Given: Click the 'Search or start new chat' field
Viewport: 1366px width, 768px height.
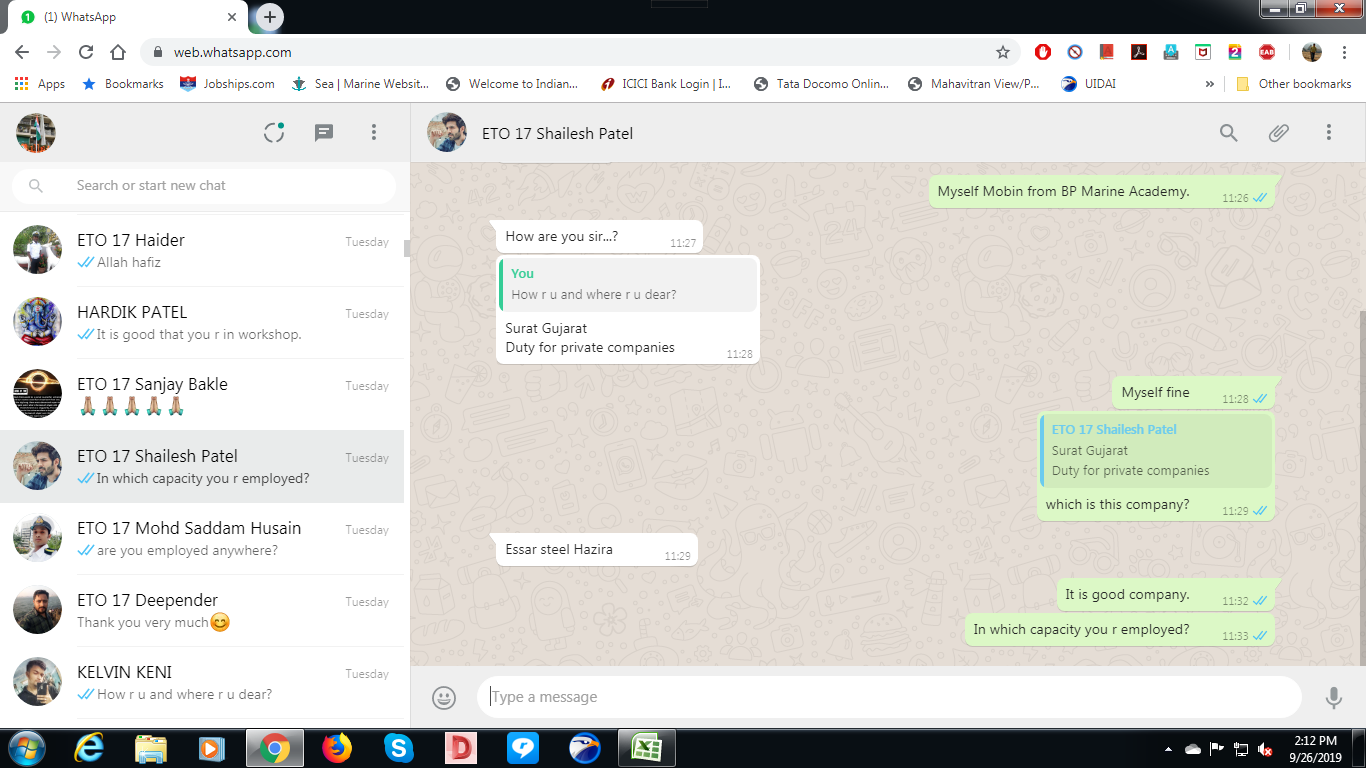Looking at the screenshot, I should pyautogui.click(x=204, y=185).
